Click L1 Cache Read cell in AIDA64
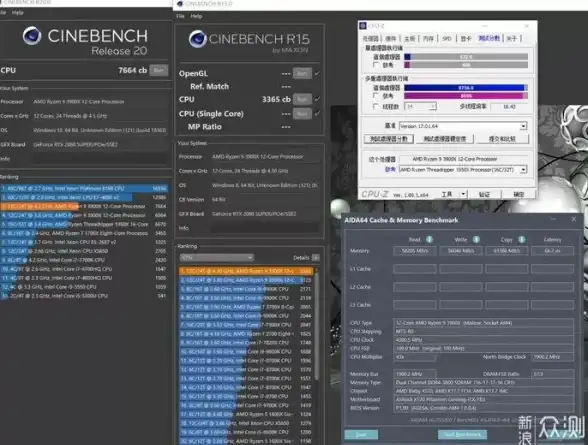 coord(415,269)
